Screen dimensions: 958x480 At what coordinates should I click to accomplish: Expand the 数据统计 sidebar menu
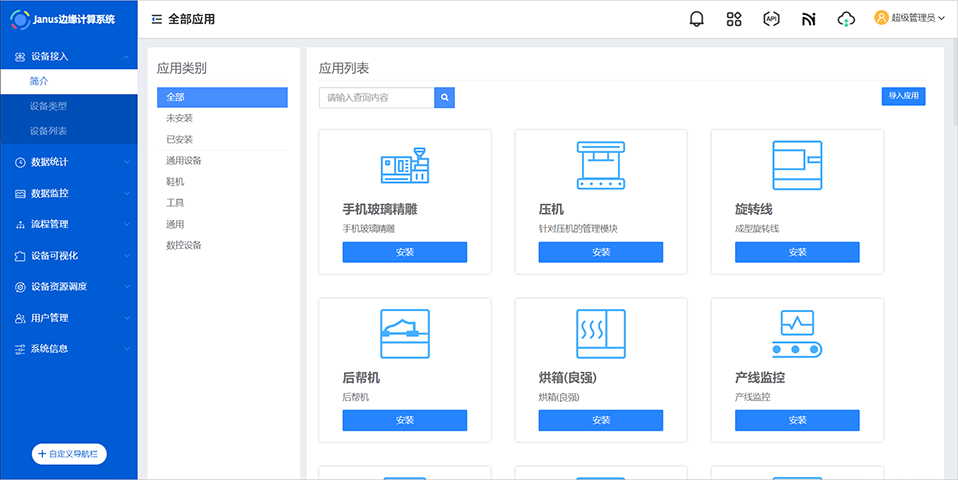[x=66, y=162]
